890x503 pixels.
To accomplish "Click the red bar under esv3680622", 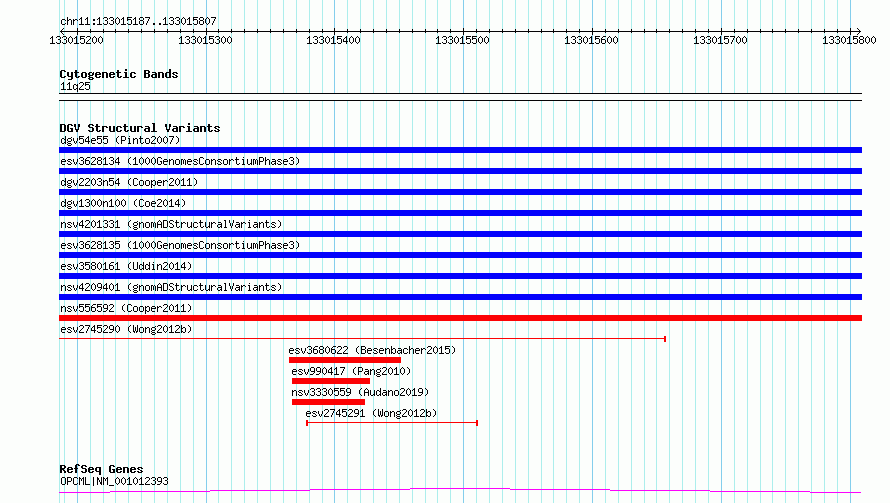I will [345, 360].
